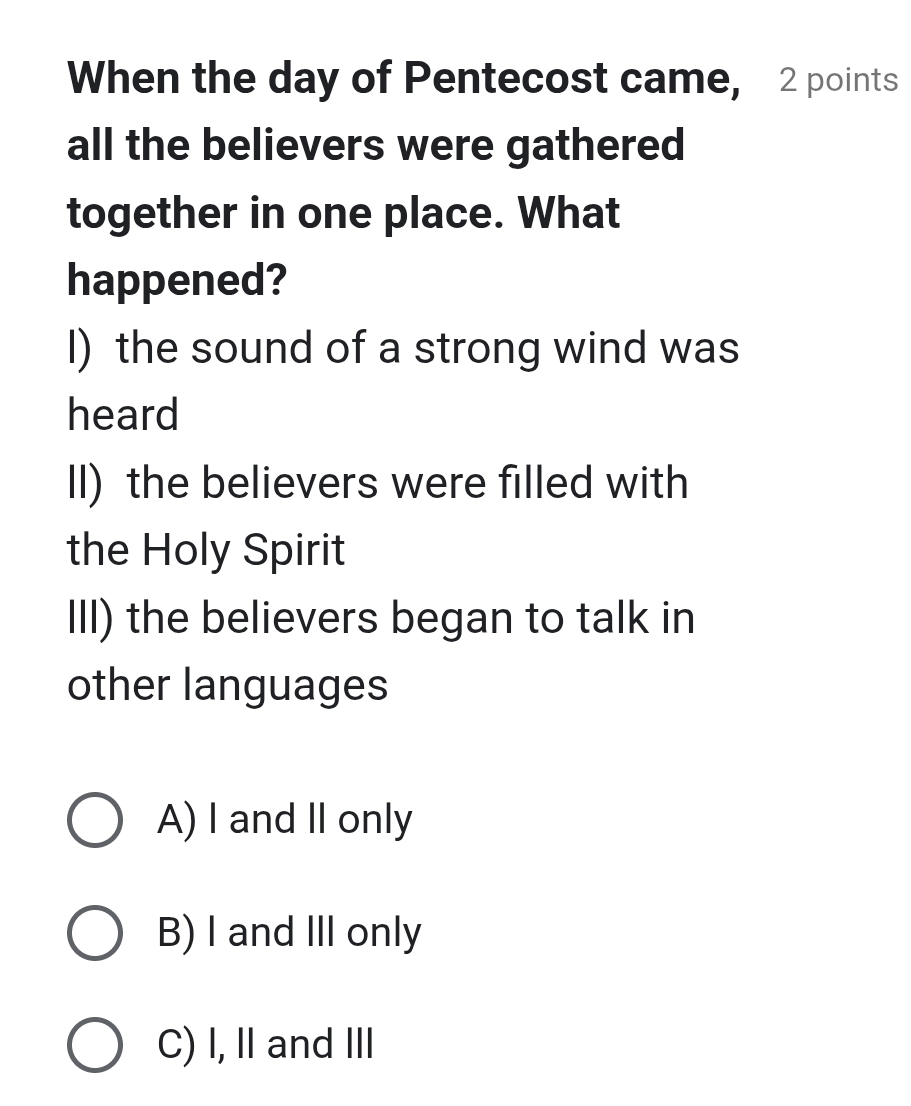Choose the radio circle beside option B
The width and height of the screenshot is (911, 1106).
[95, 934]
